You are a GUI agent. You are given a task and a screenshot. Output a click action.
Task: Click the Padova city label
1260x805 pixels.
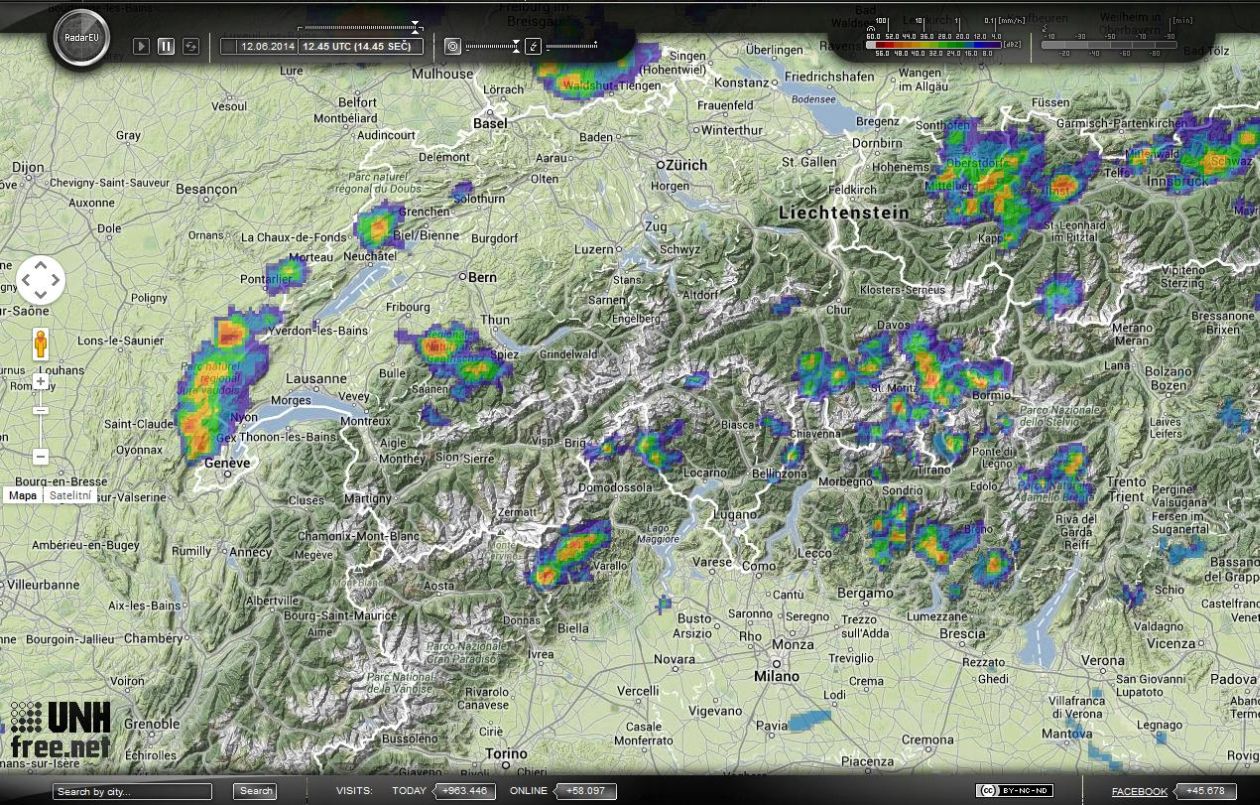[x=1232, y=678]
